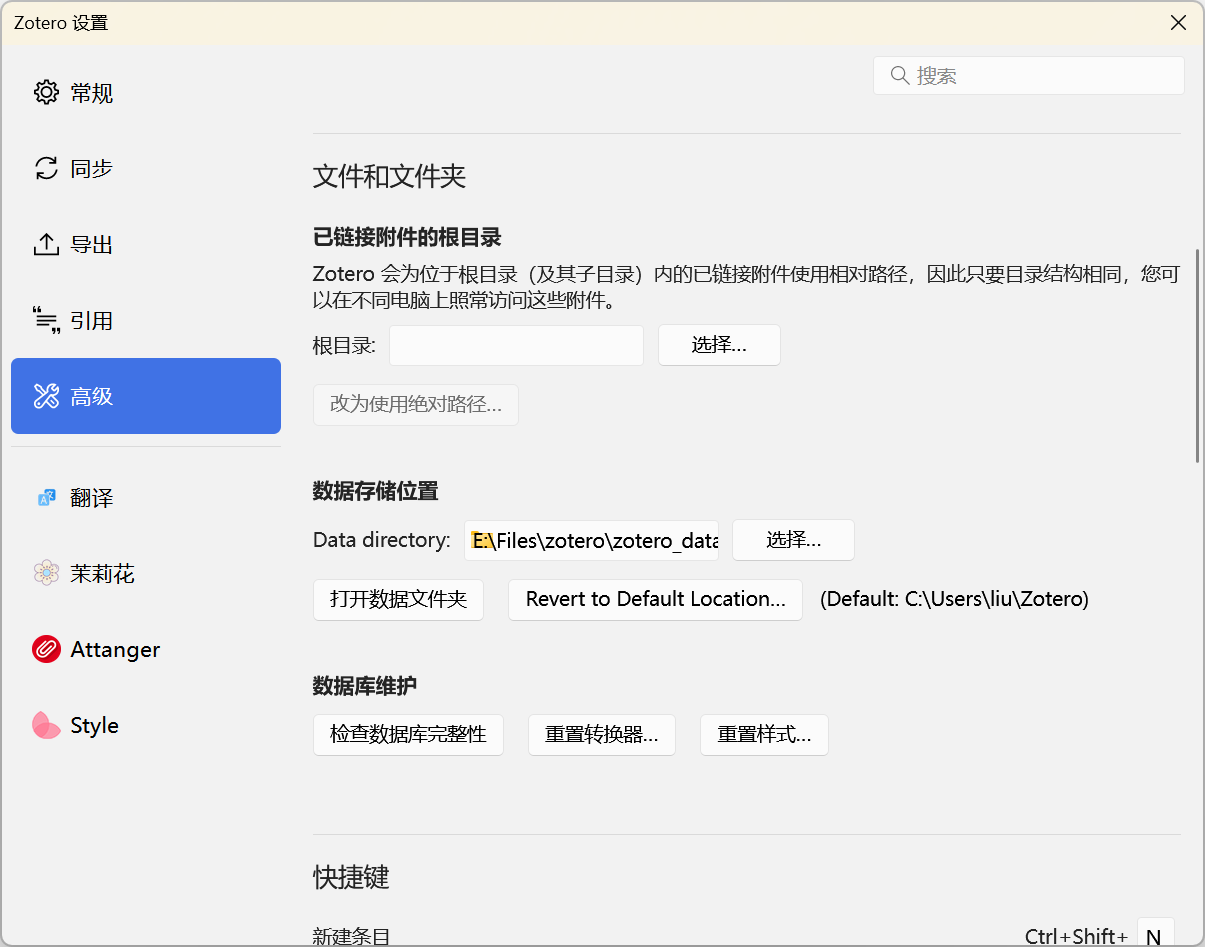Click Revert to Default Location button
The width and height of the screenshot is (1205, 947).
tap(655, 599)
